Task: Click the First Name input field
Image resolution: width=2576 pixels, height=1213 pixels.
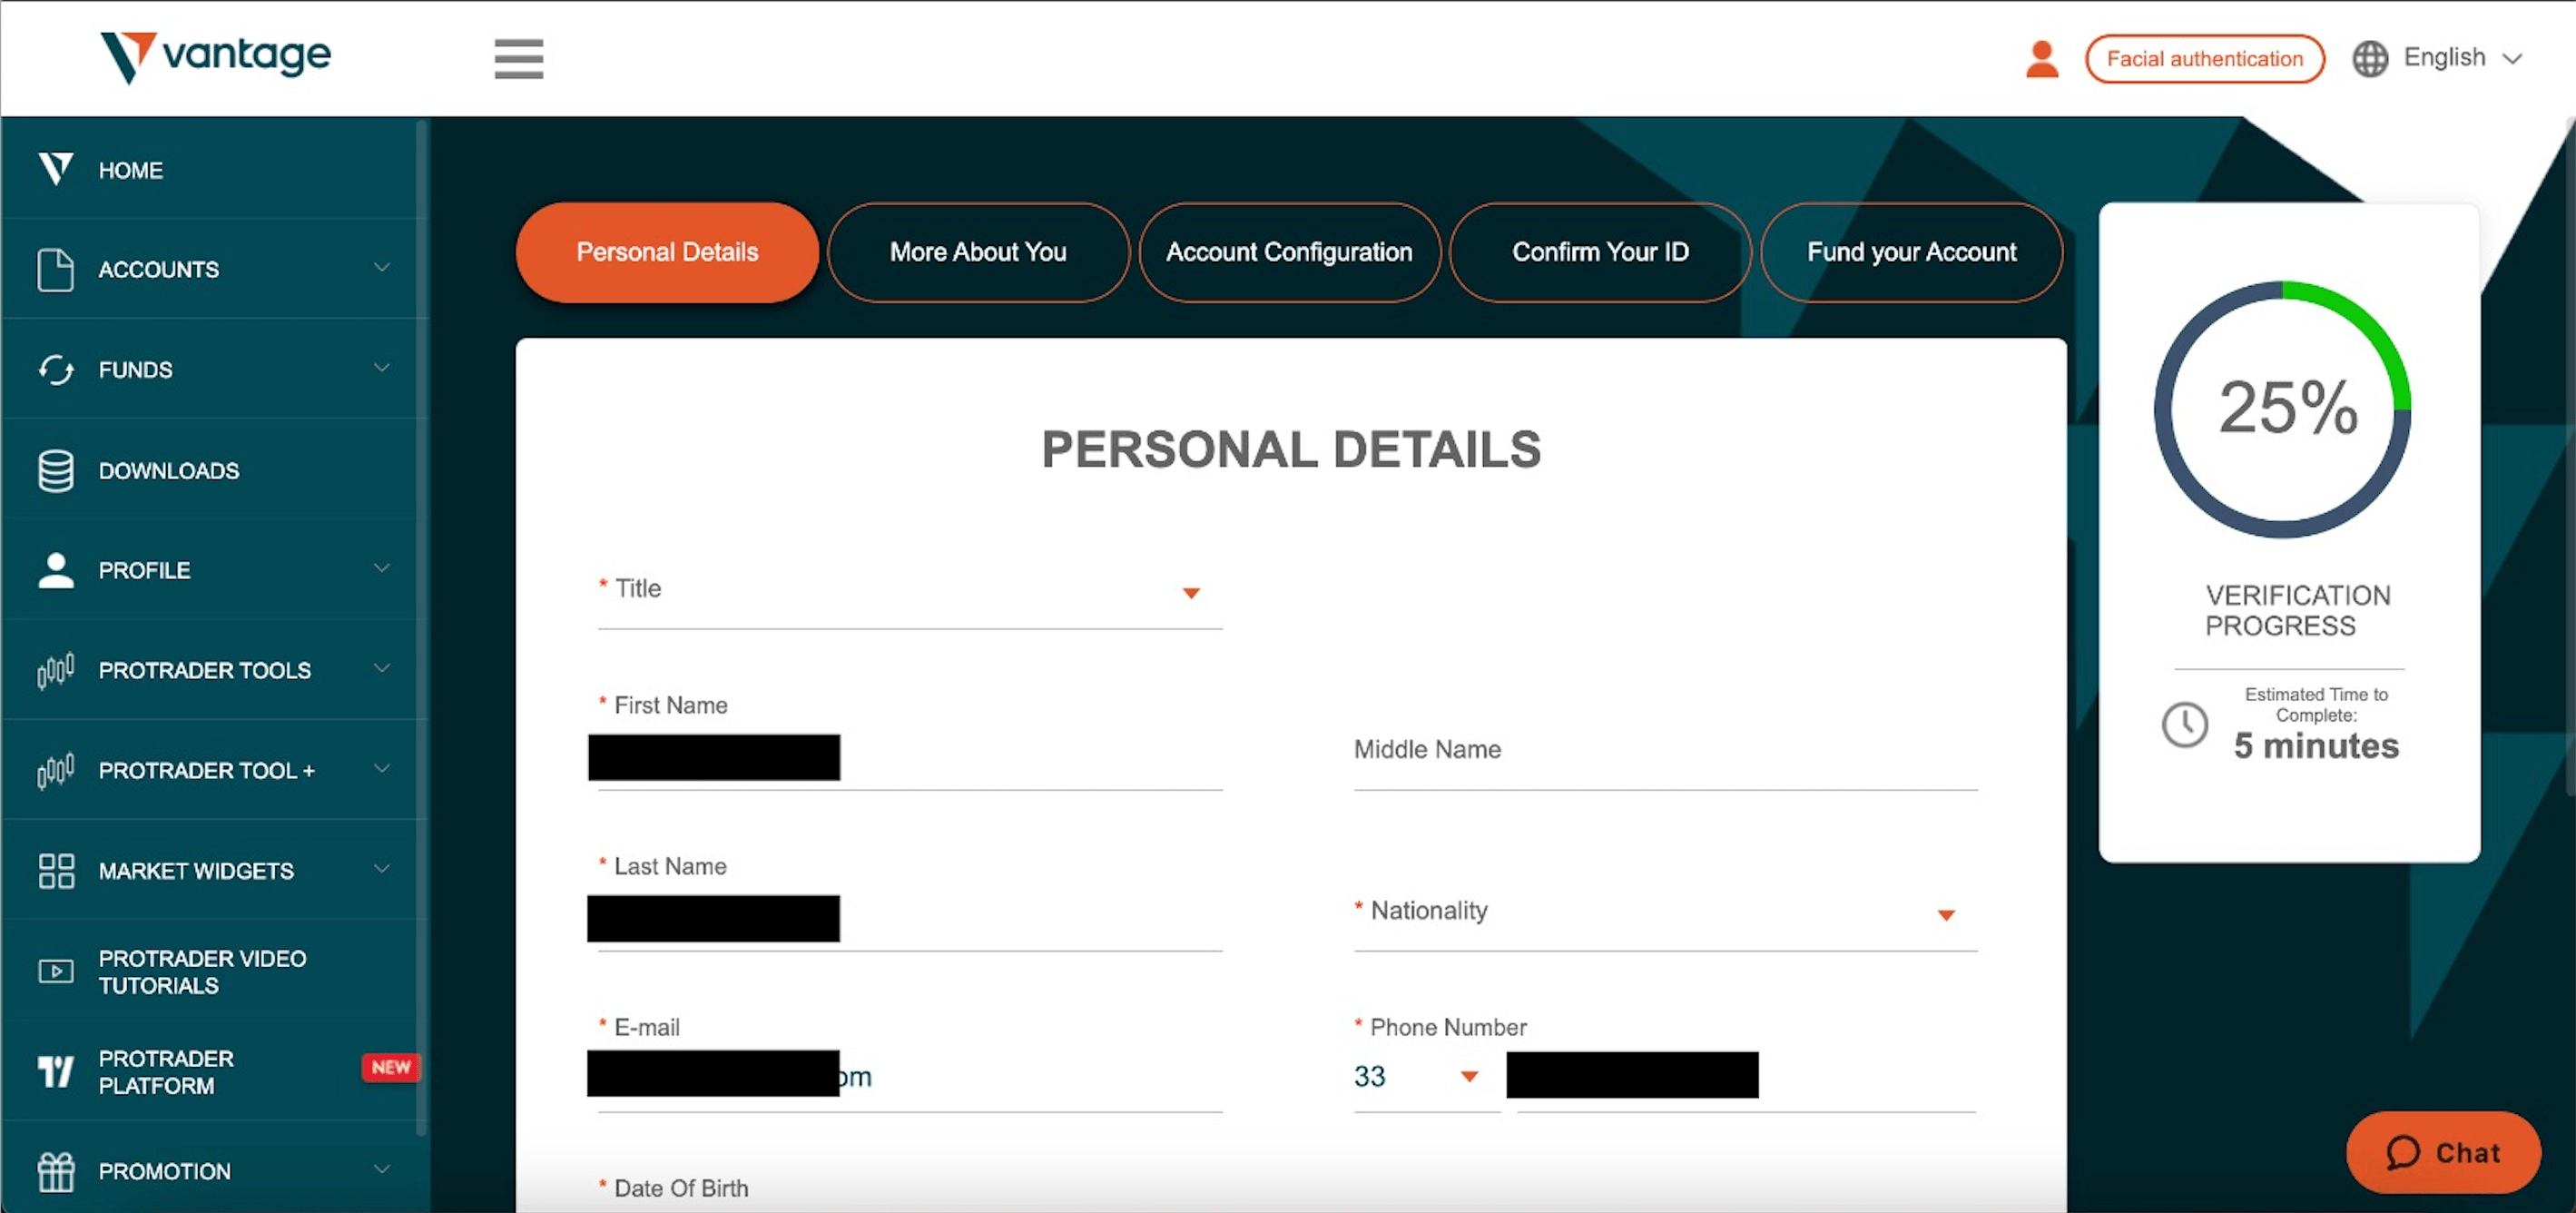Action: 910,758
